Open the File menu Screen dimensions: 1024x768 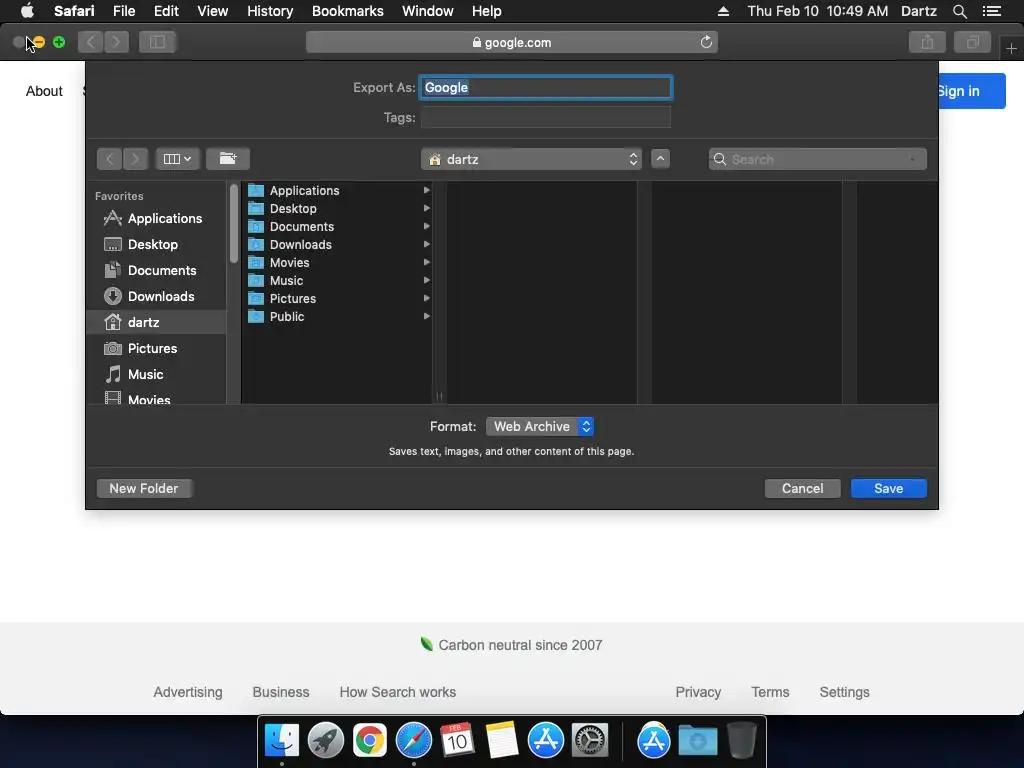pyautogui.click(x=123, y=11)
